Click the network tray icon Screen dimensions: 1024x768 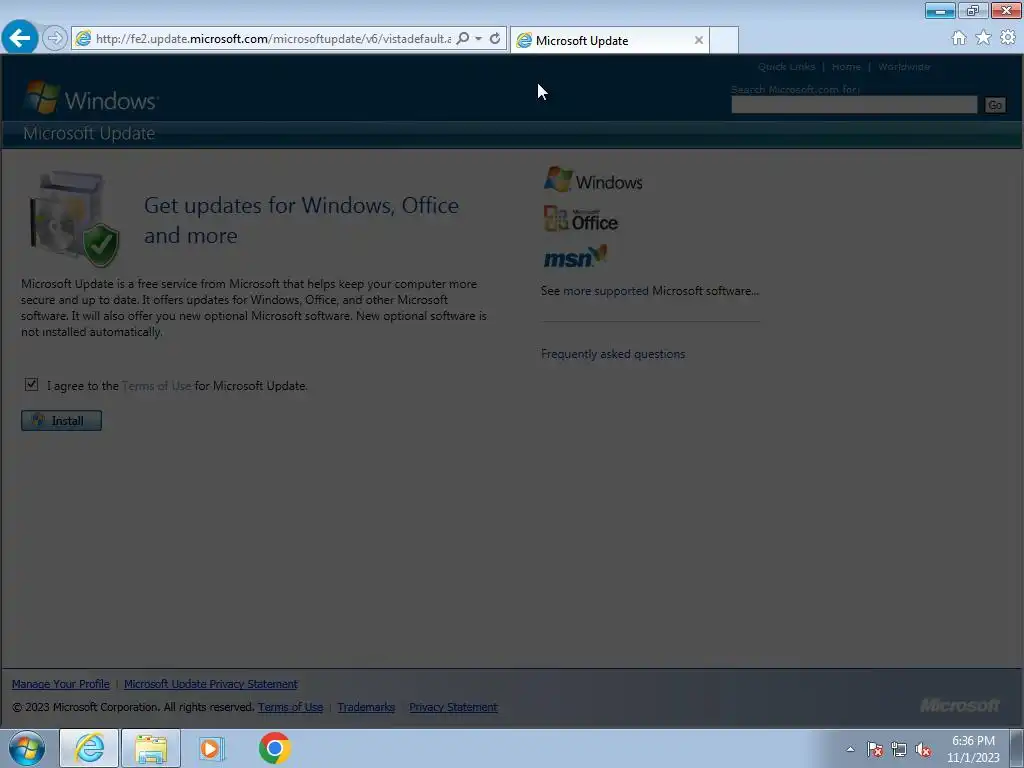(x=899, y=749)
